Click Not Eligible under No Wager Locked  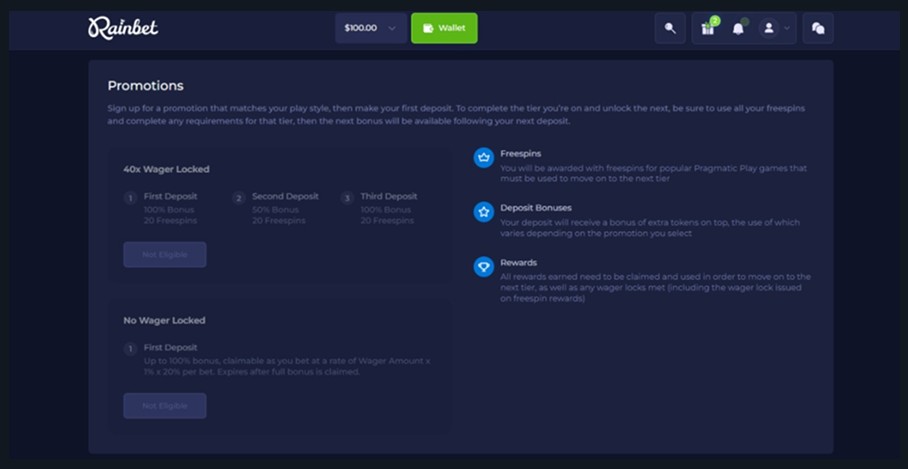165,406
